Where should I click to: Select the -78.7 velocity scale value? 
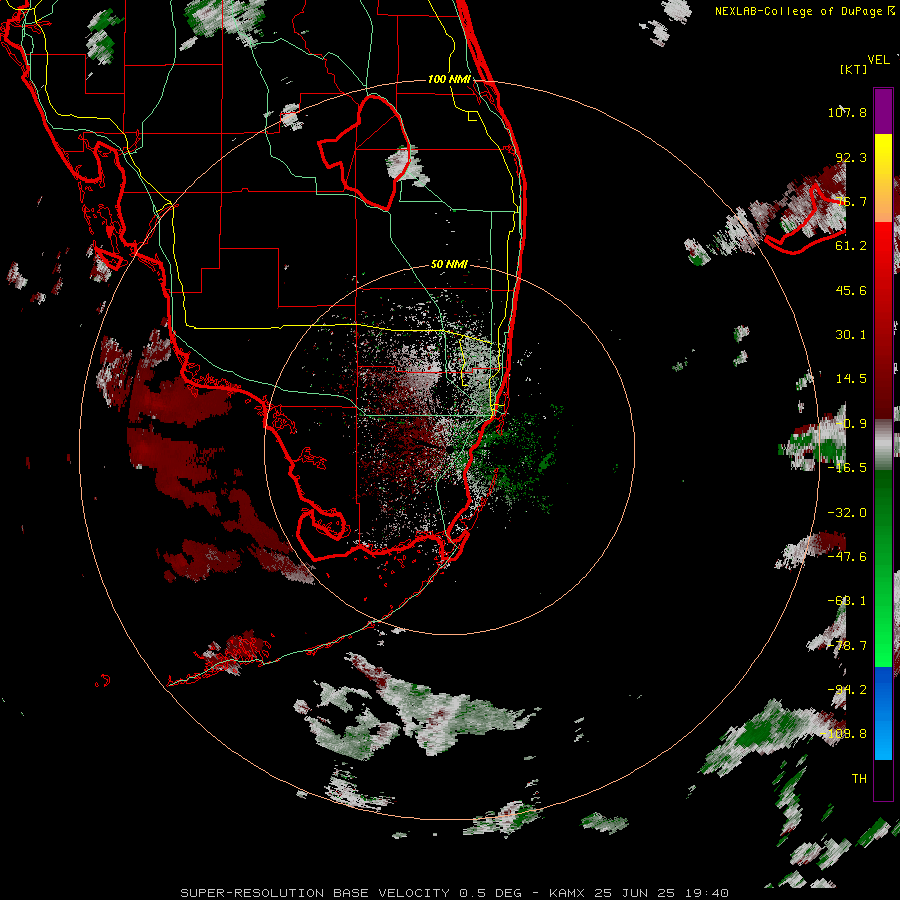tap(847, 646)
